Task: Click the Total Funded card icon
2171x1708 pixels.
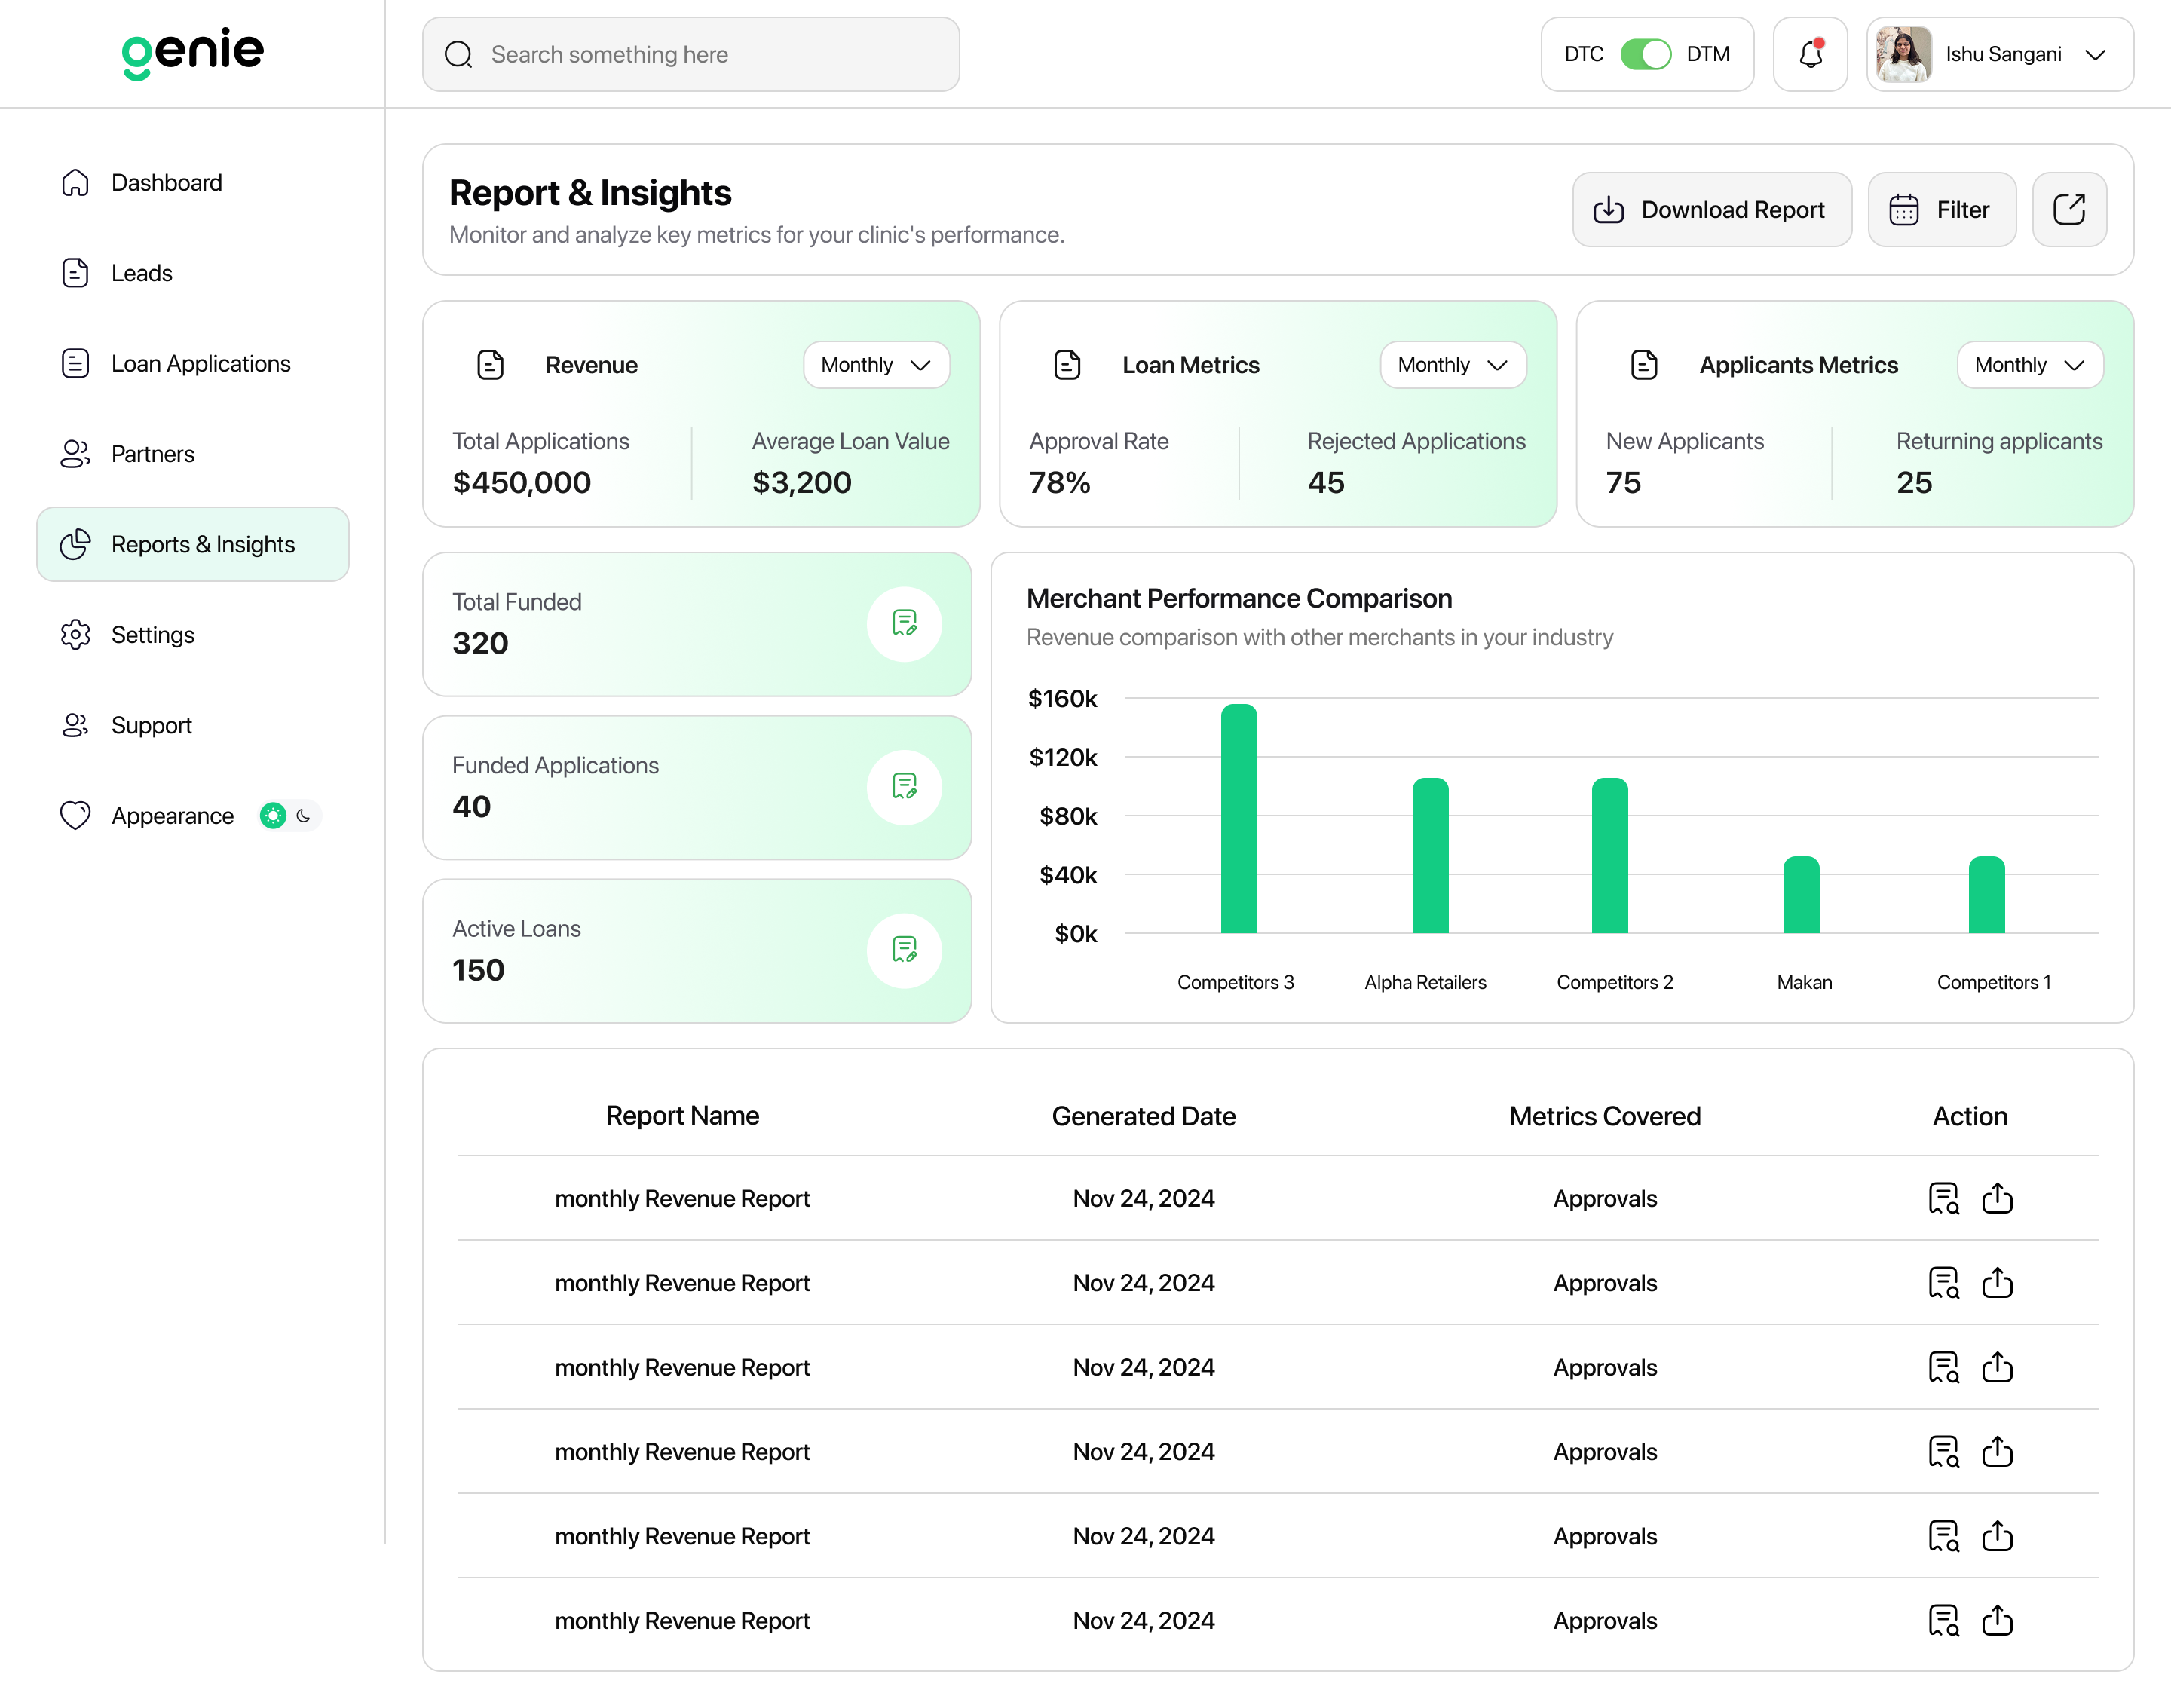Action: [904, 624]
